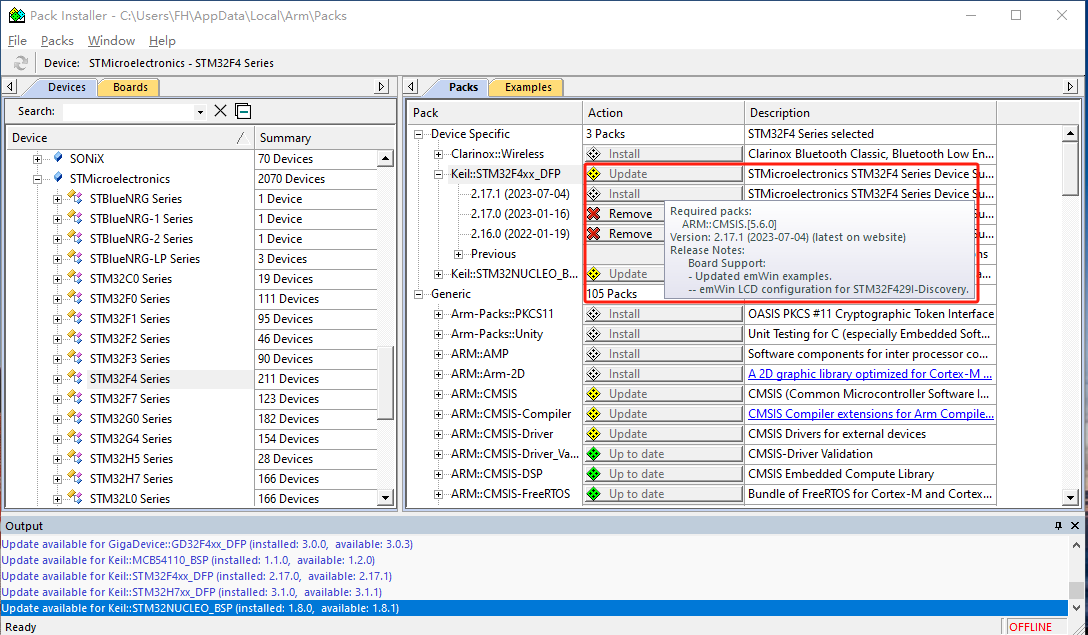Open the search field dropdown arrow

coord(200,112)
